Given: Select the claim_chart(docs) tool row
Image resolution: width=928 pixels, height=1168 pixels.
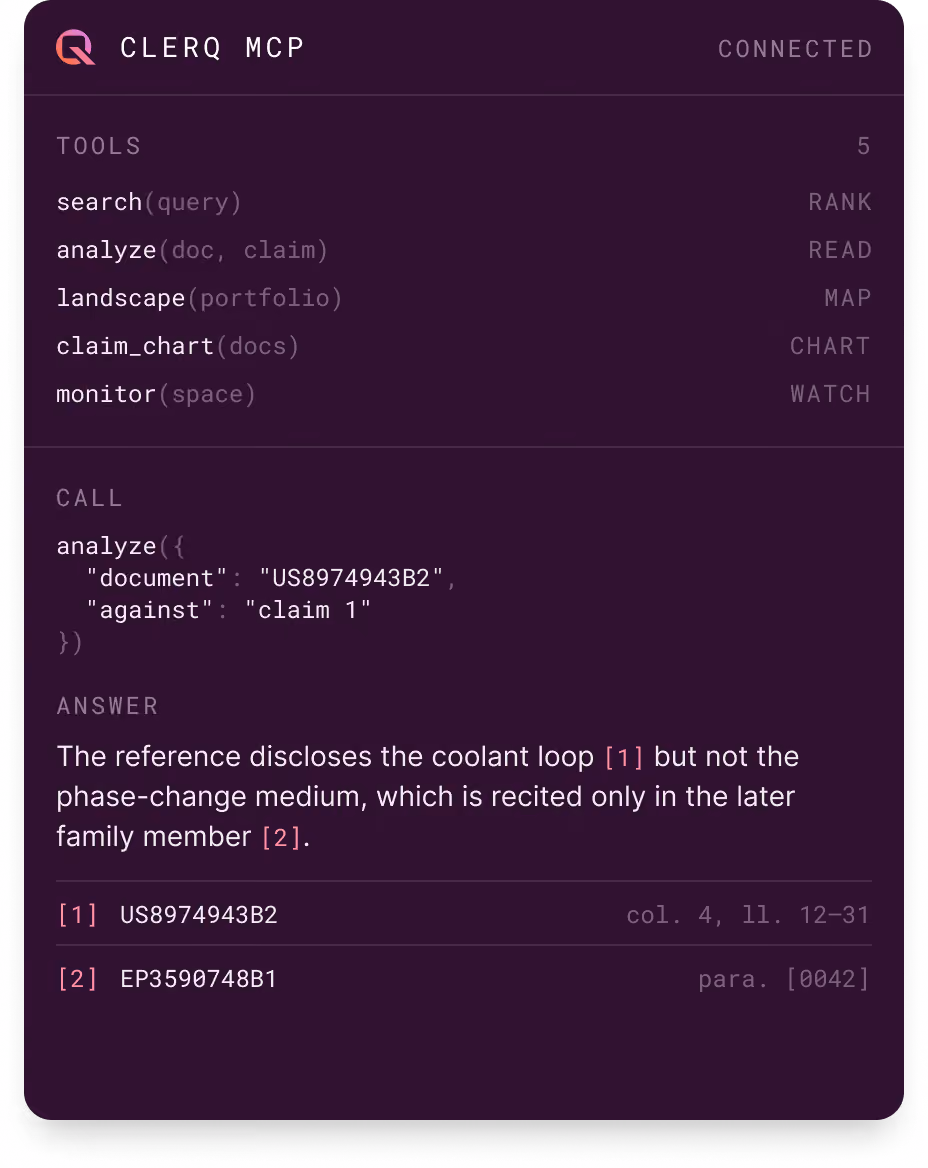Looking at the screenshot, I should (x=464, y=346).
